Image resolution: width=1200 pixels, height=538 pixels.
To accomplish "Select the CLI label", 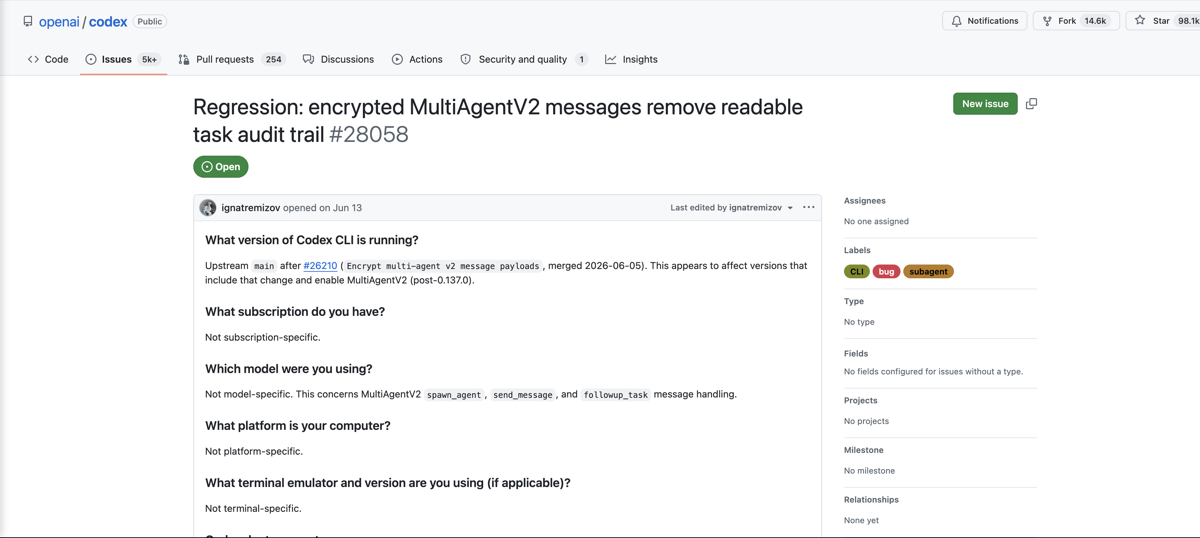I will click(x=857, y=271).
